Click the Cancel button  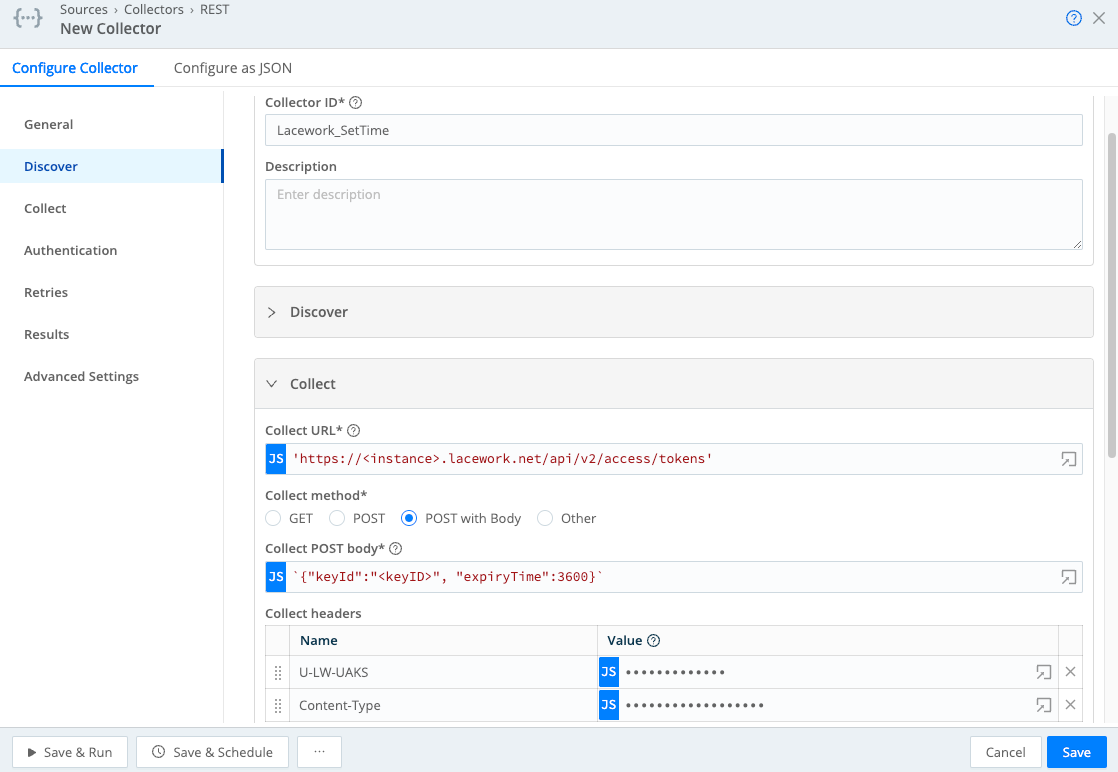pos(1005,752)
